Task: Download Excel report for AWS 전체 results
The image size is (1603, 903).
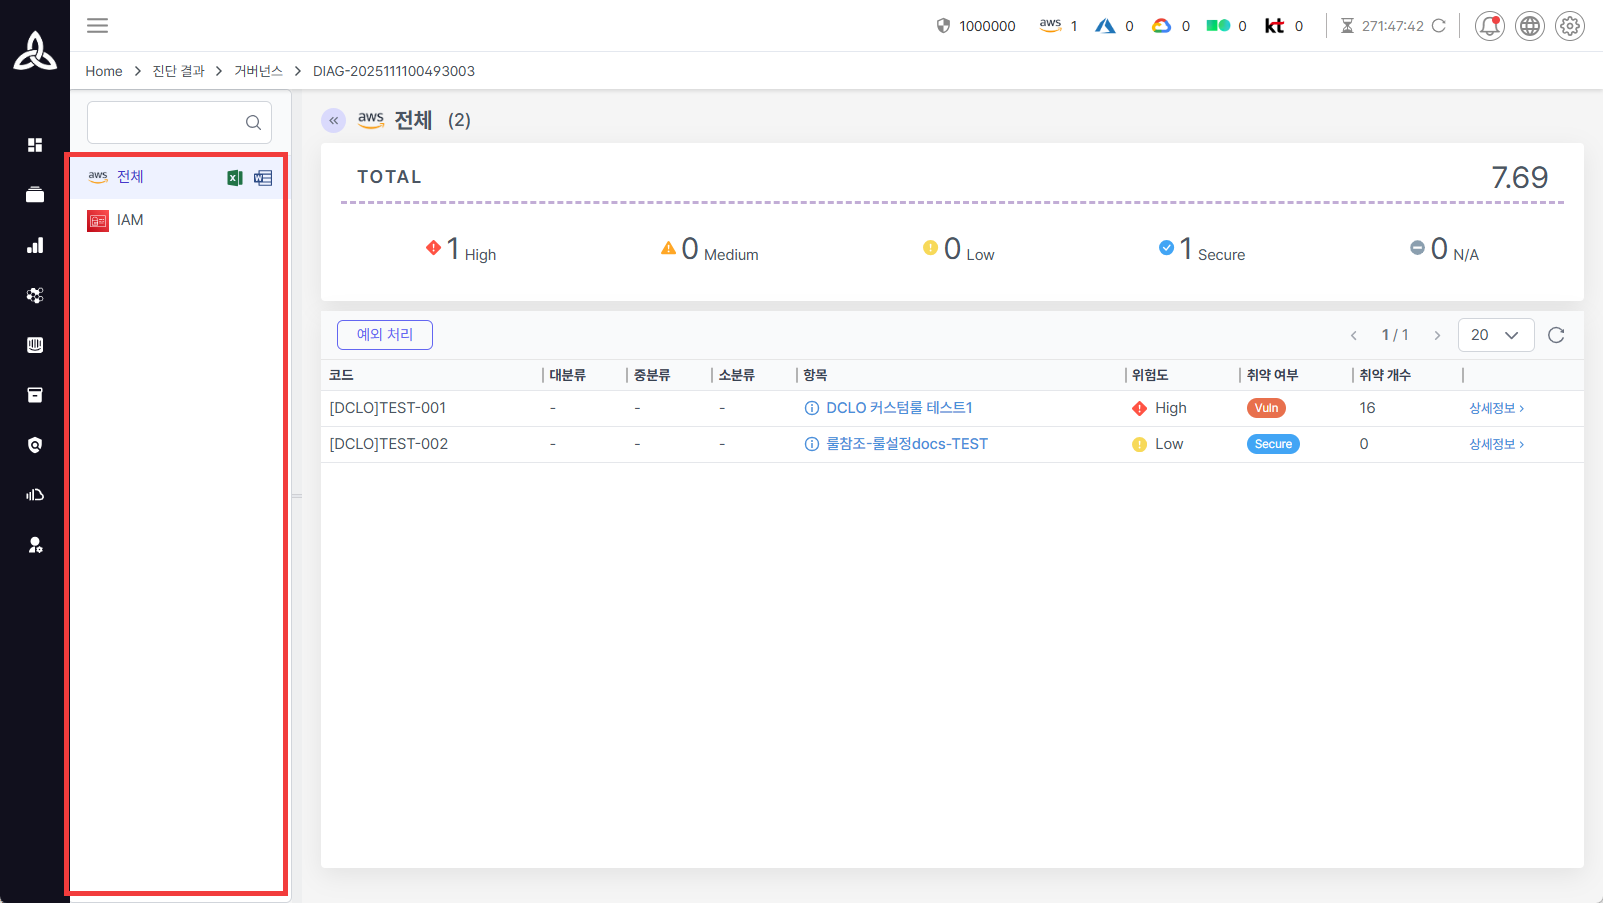Action: click(234, 177)
